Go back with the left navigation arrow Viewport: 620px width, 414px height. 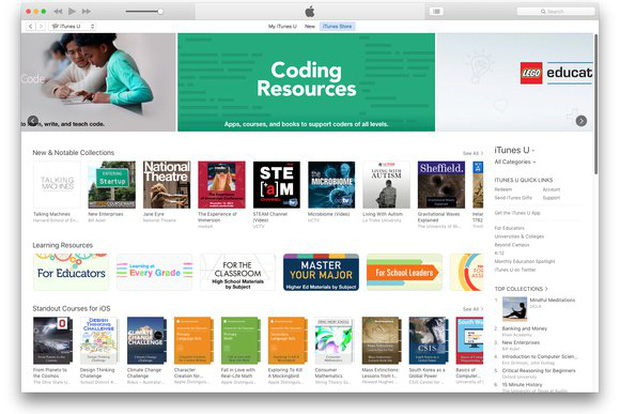coord(29,25)
